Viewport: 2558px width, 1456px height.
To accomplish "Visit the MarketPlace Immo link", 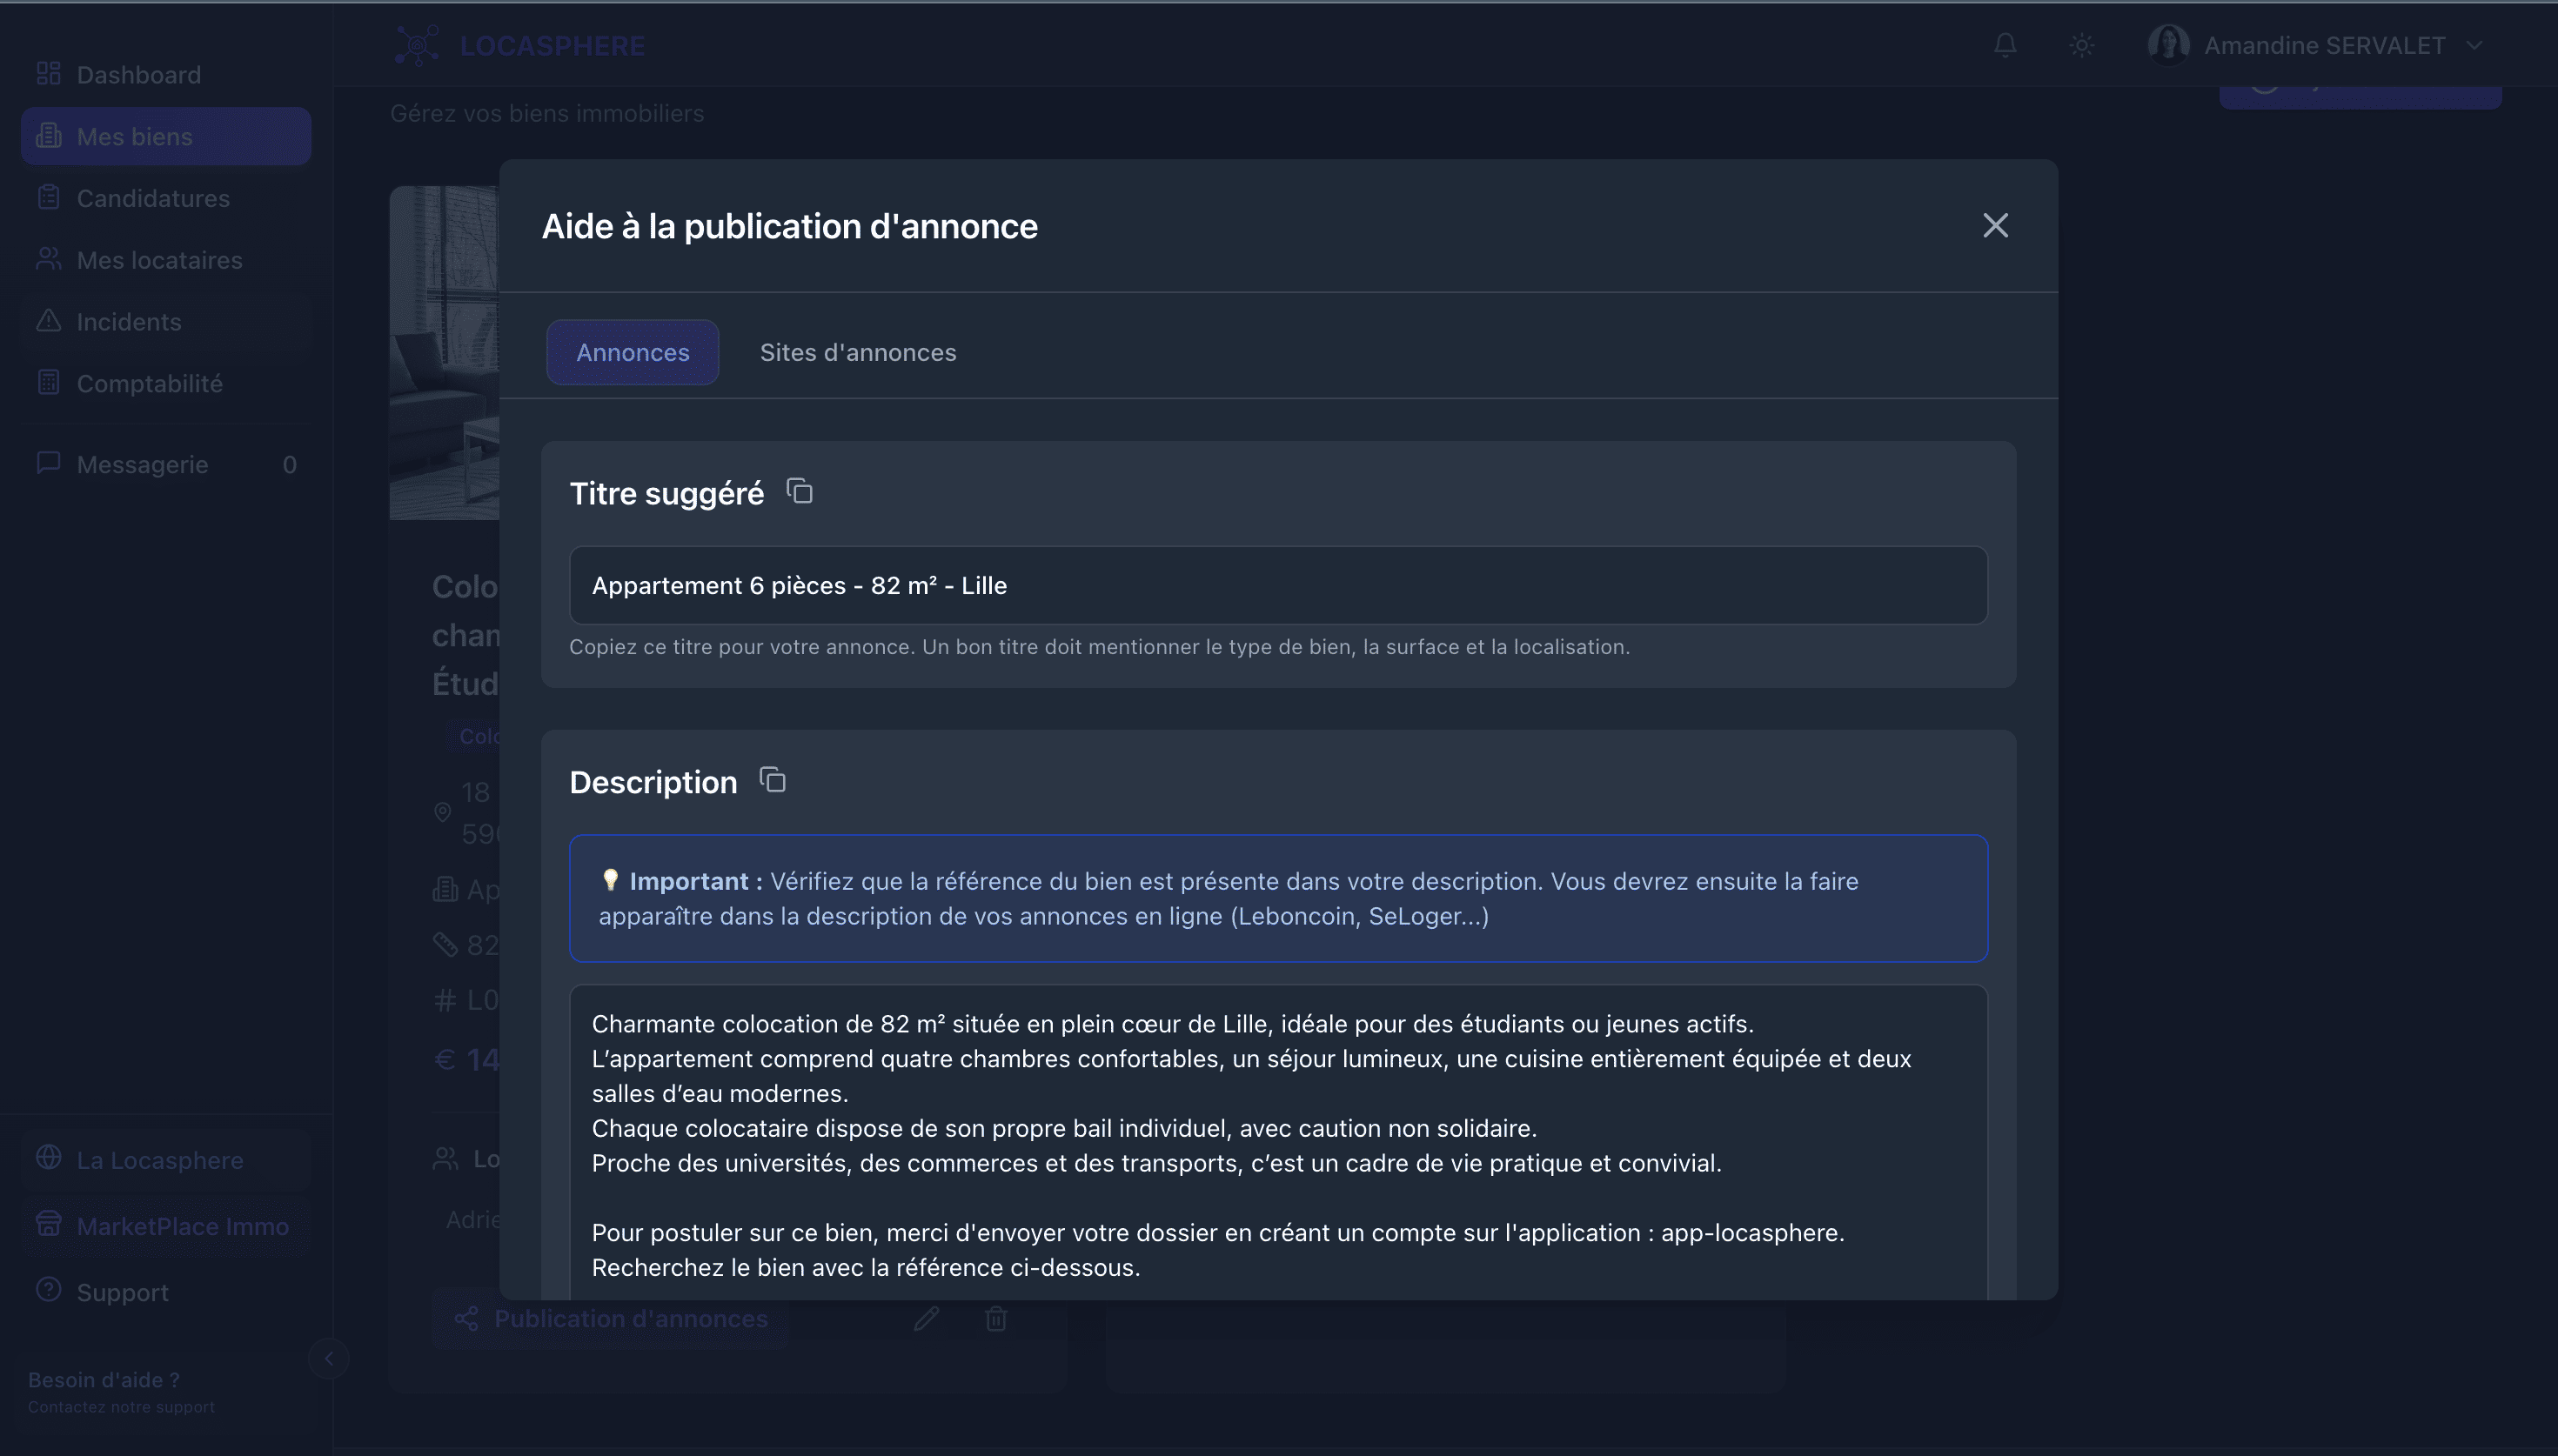I will [182, 1226].
